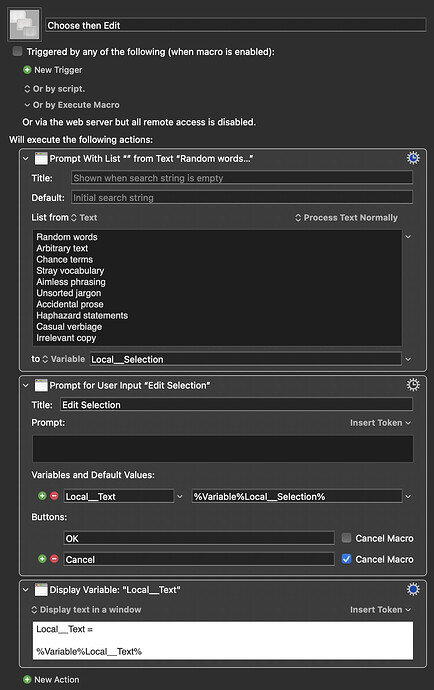The width and height of the screenshot is (434, 690).
Task: Uncheck Cancel Macro for the Cancel button
Action: (346, 559)
